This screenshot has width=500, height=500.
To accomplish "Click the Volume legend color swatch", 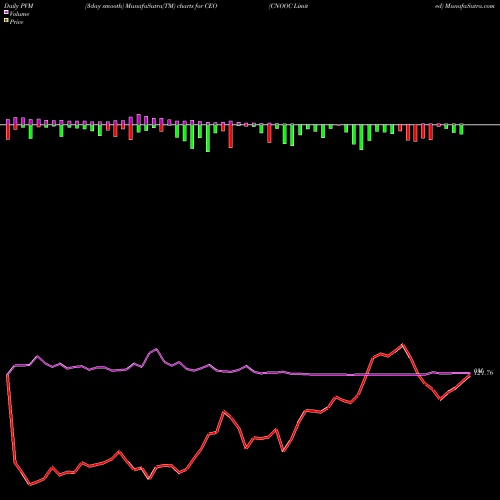I will click(x=6, y=13).
